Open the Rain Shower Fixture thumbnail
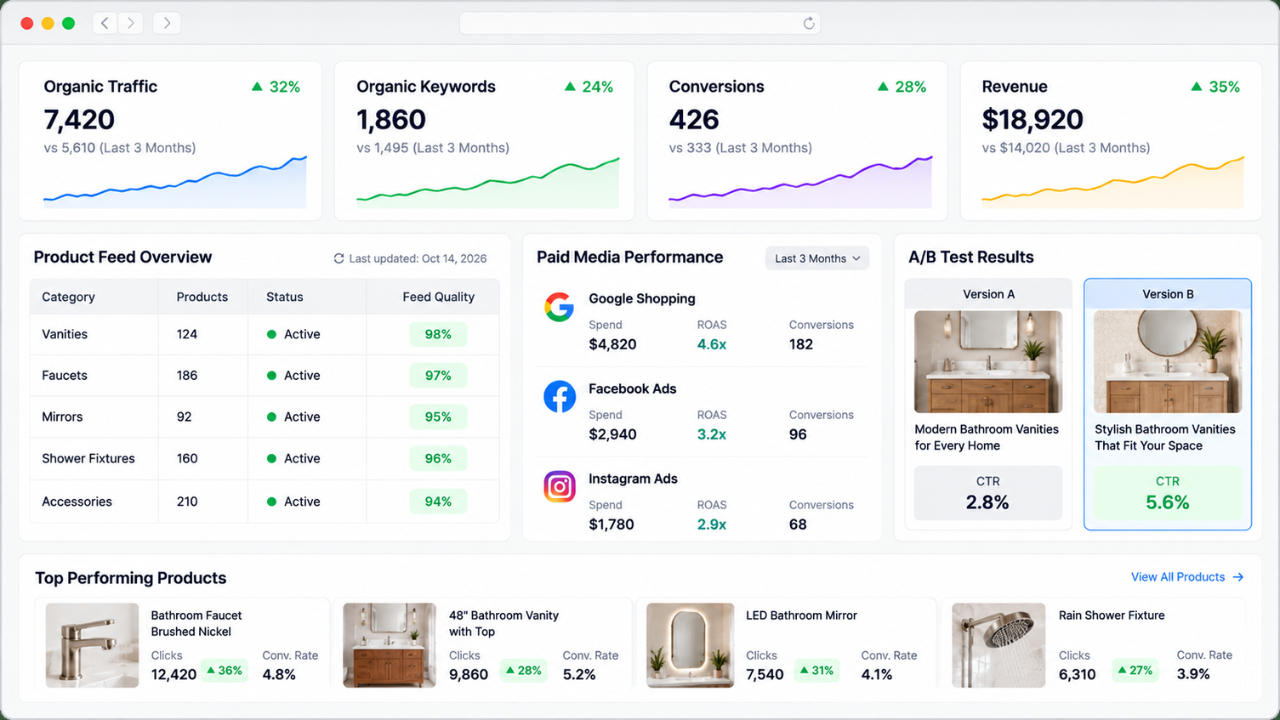Screen dimensions: 1280x720 (998, 644)
